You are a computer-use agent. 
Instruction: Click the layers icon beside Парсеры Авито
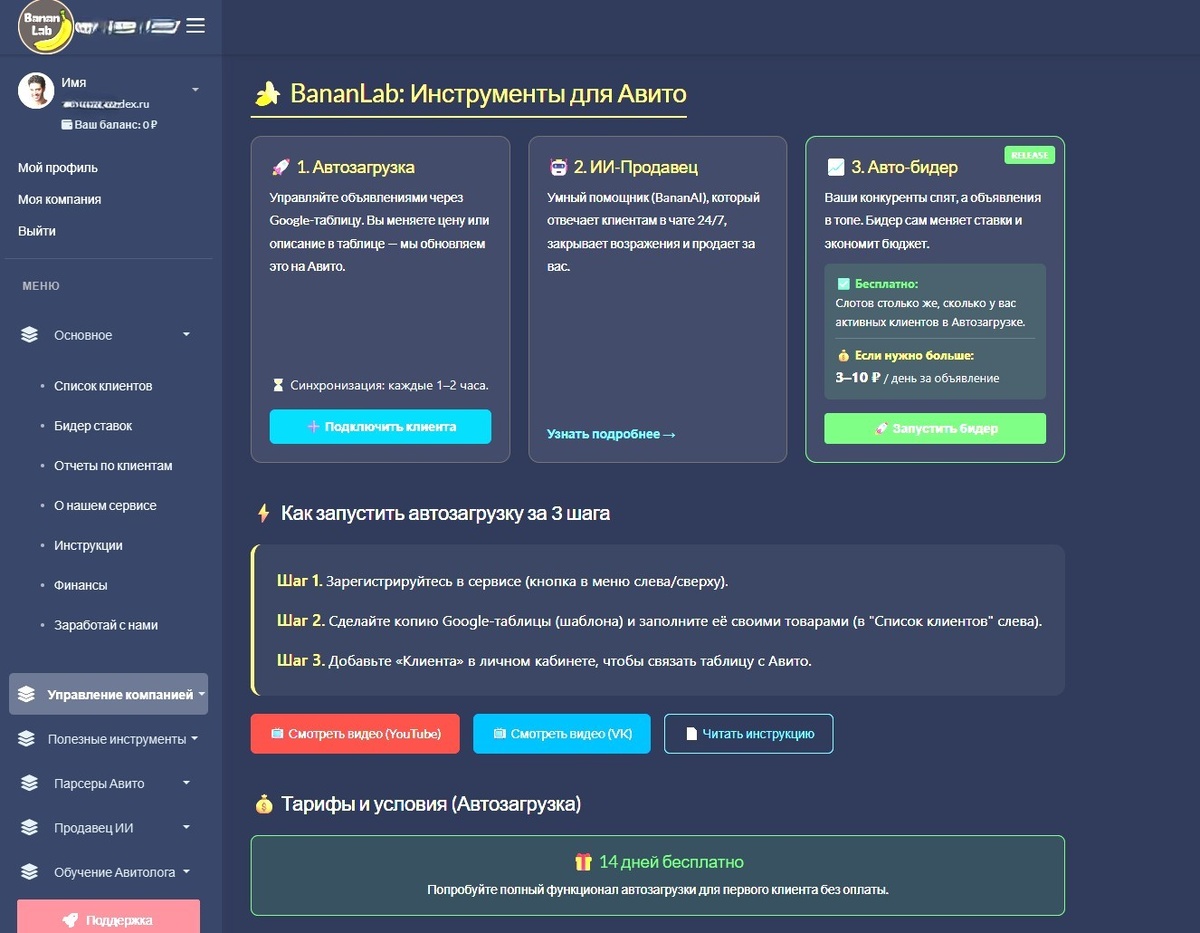pyautogui.click(x=29, y=783)
